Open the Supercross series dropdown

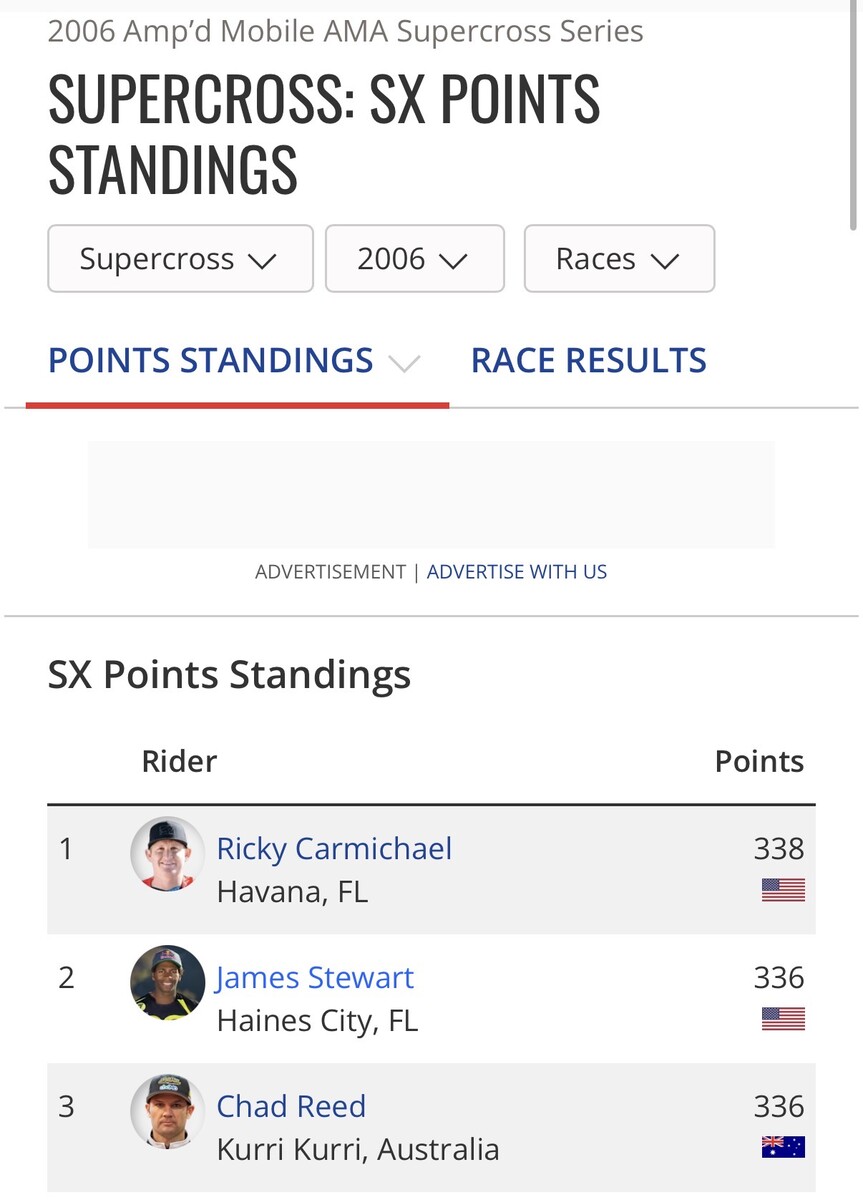point(180,259)
